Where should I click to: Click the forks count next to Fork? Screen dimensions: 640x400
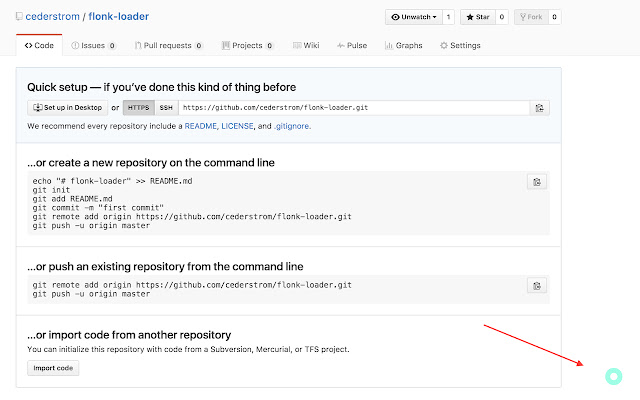pos(554,17)
